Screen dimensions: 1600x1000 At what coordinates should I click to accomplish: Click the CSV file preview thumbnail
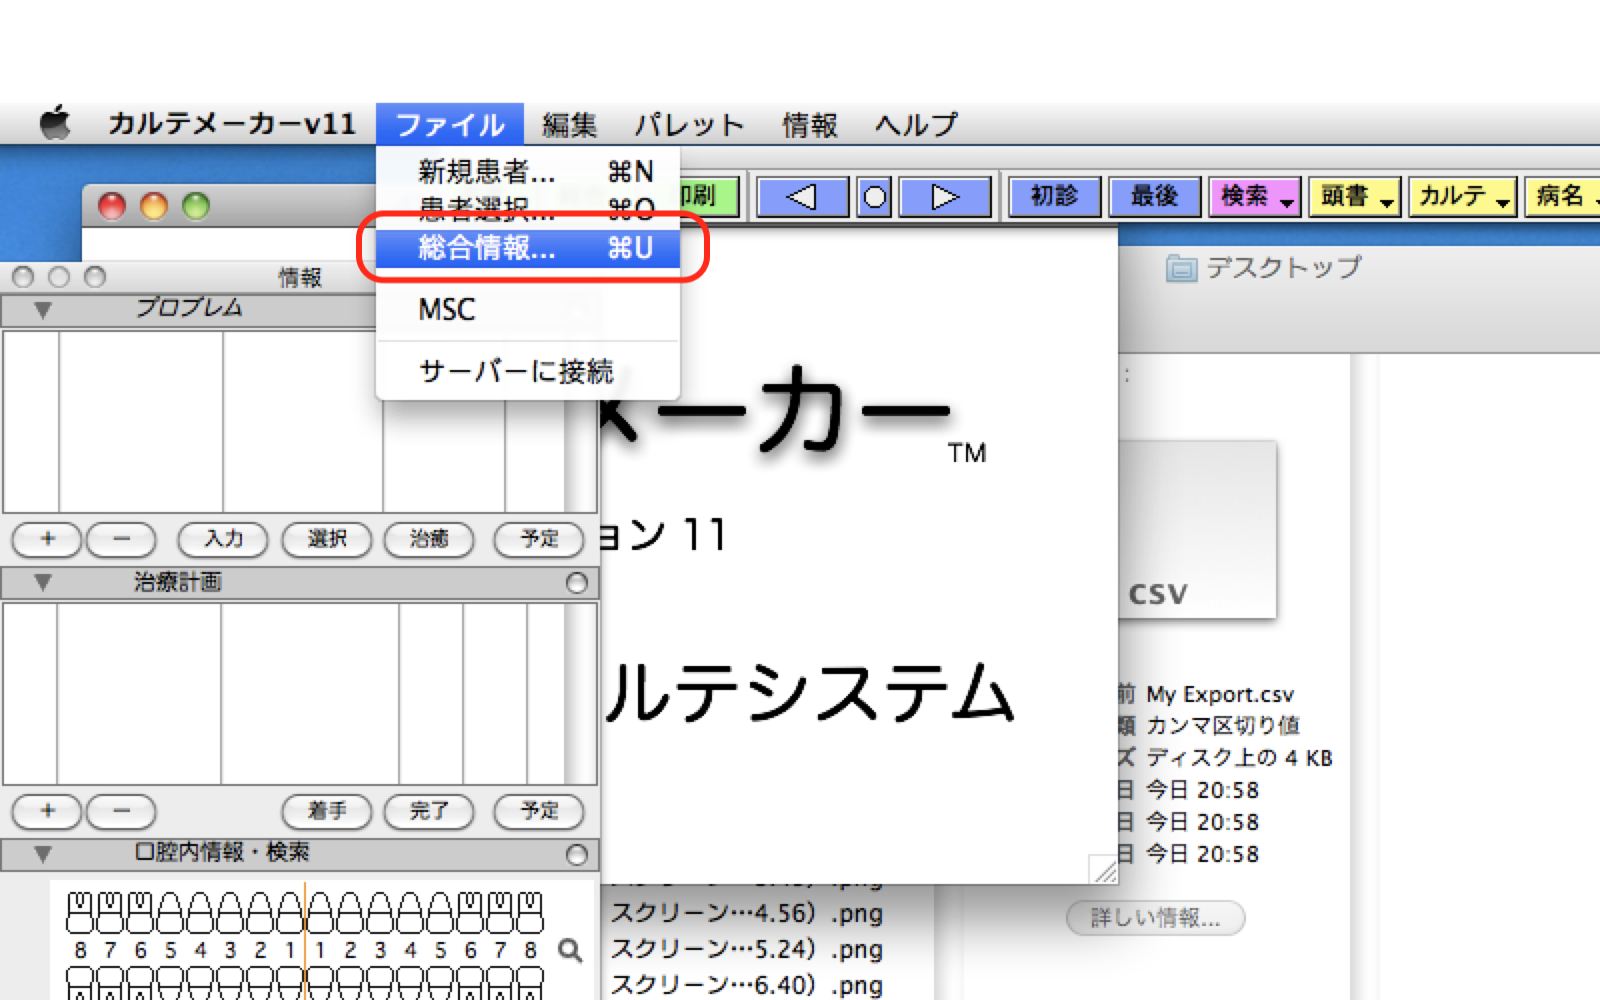pyautogui.click(x=1196, y=530)
